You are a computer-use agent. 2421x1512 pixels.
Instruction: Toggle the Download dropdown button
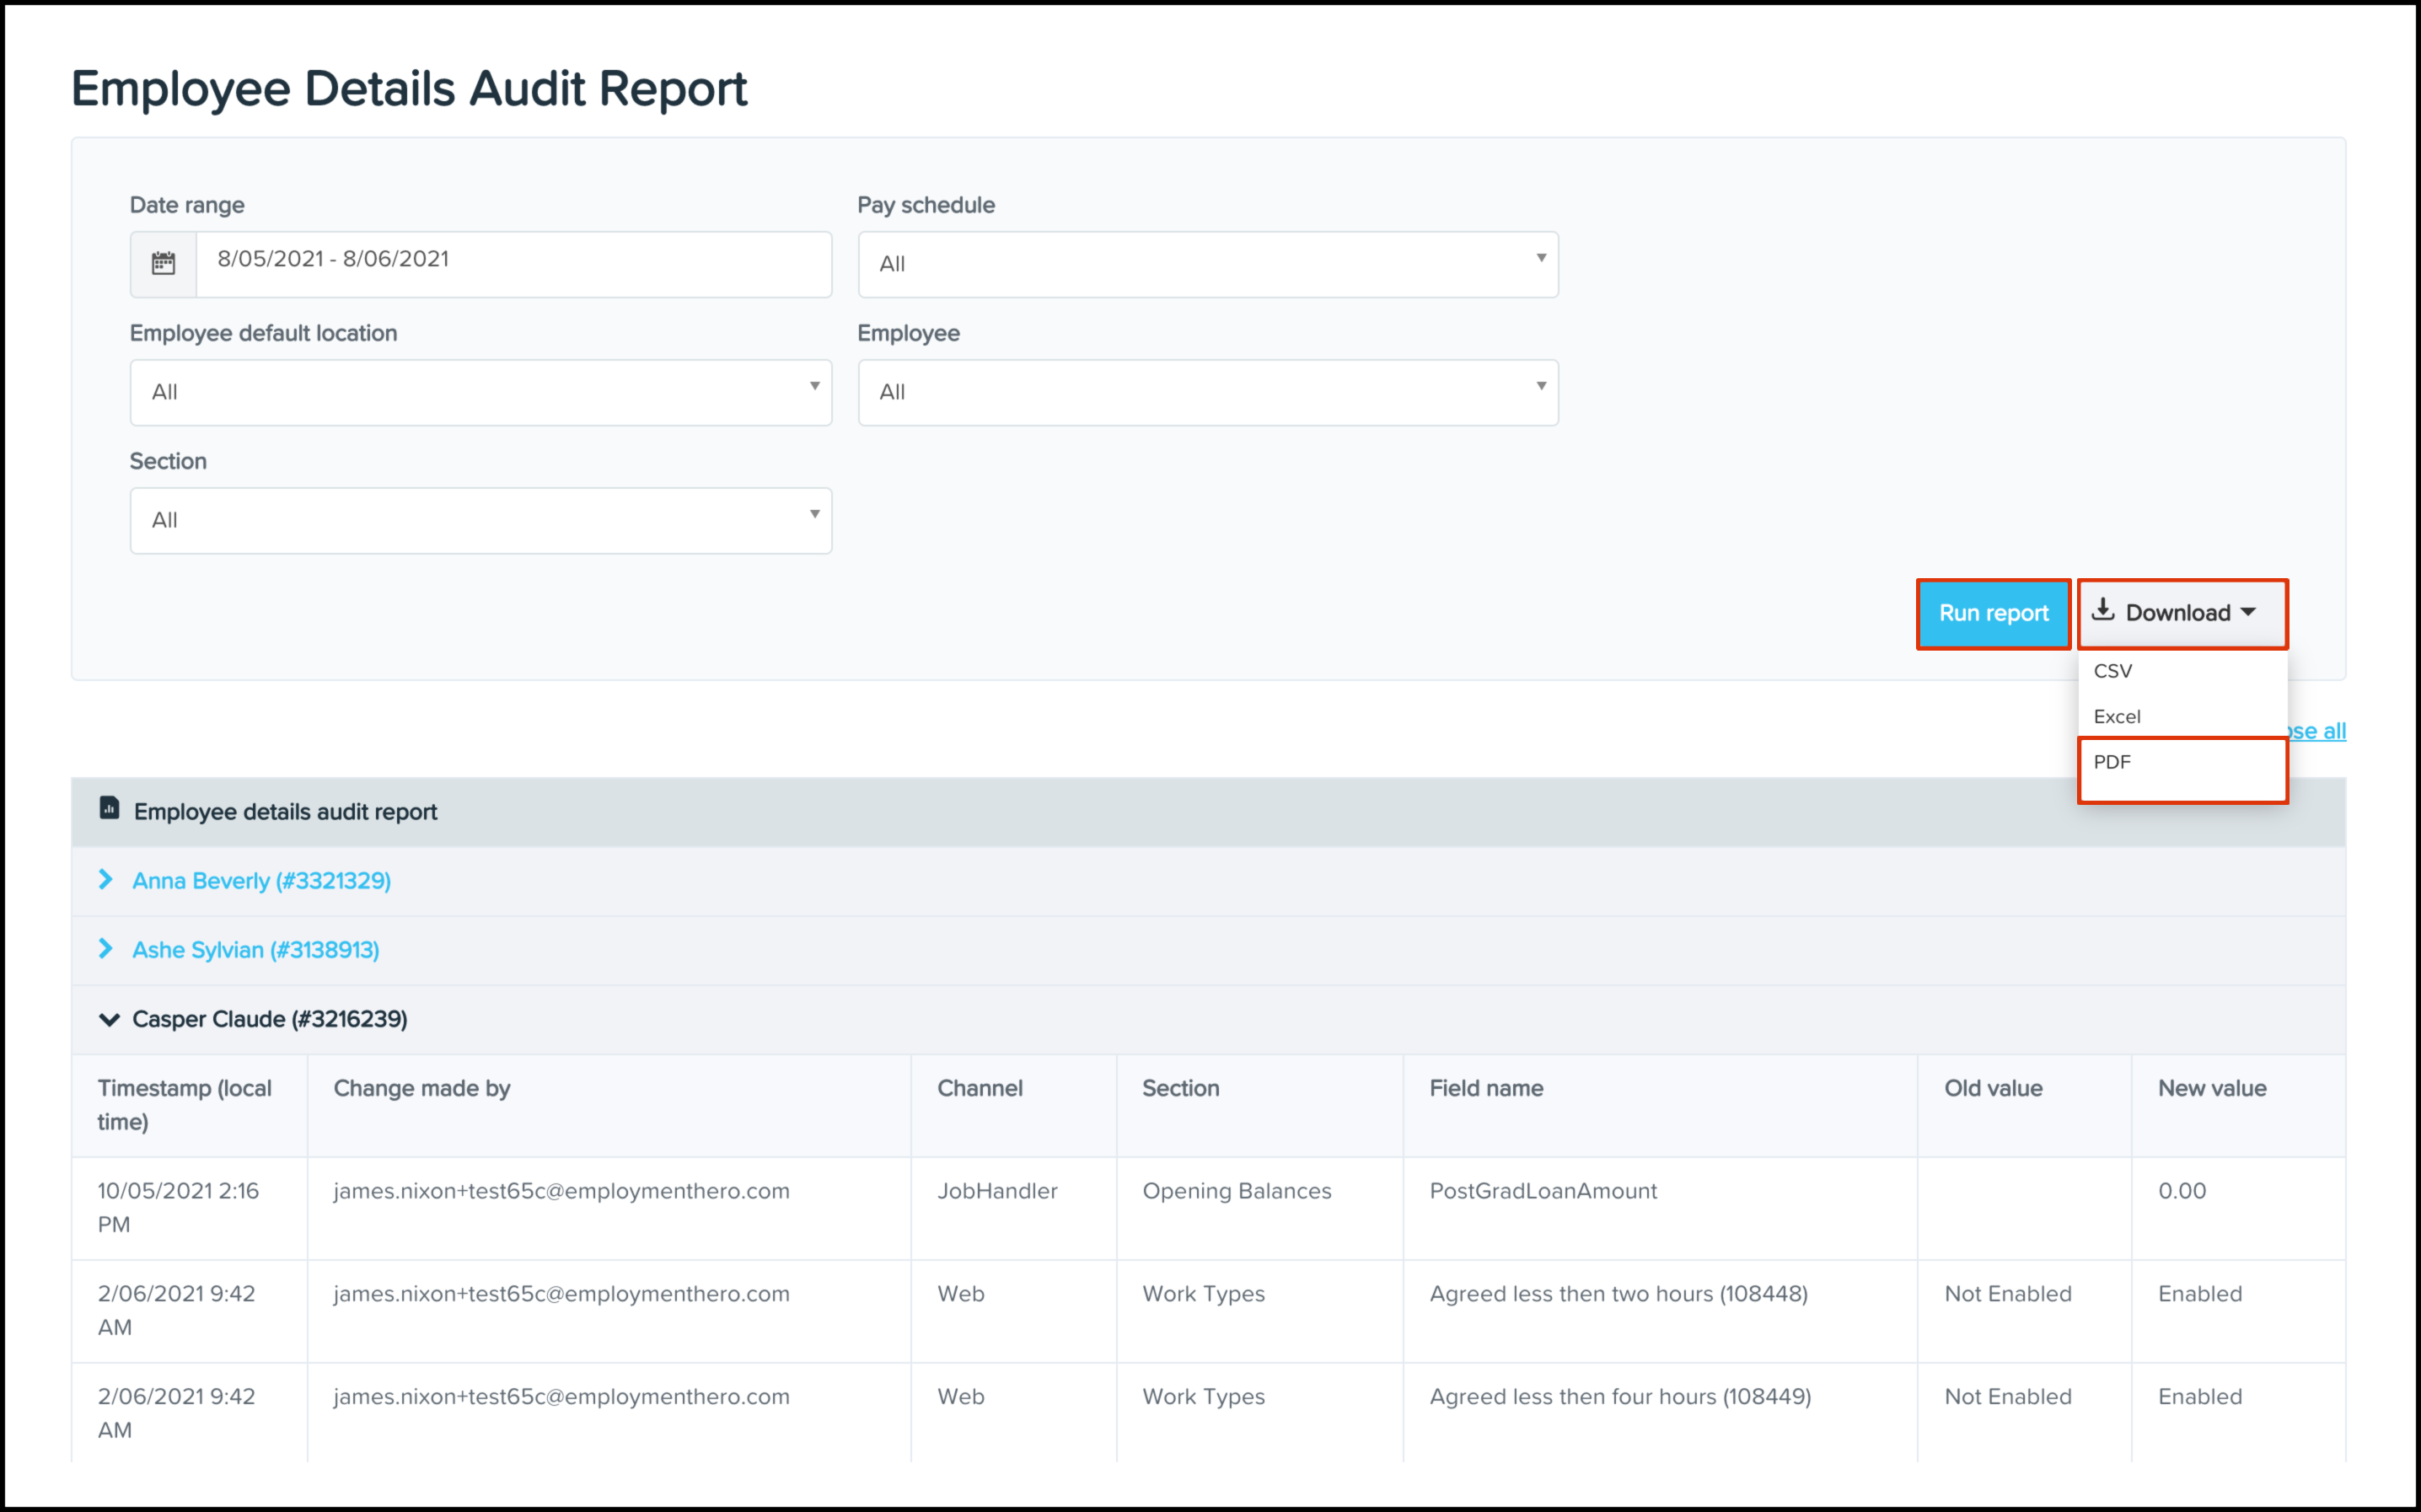tap(2181, 613)
